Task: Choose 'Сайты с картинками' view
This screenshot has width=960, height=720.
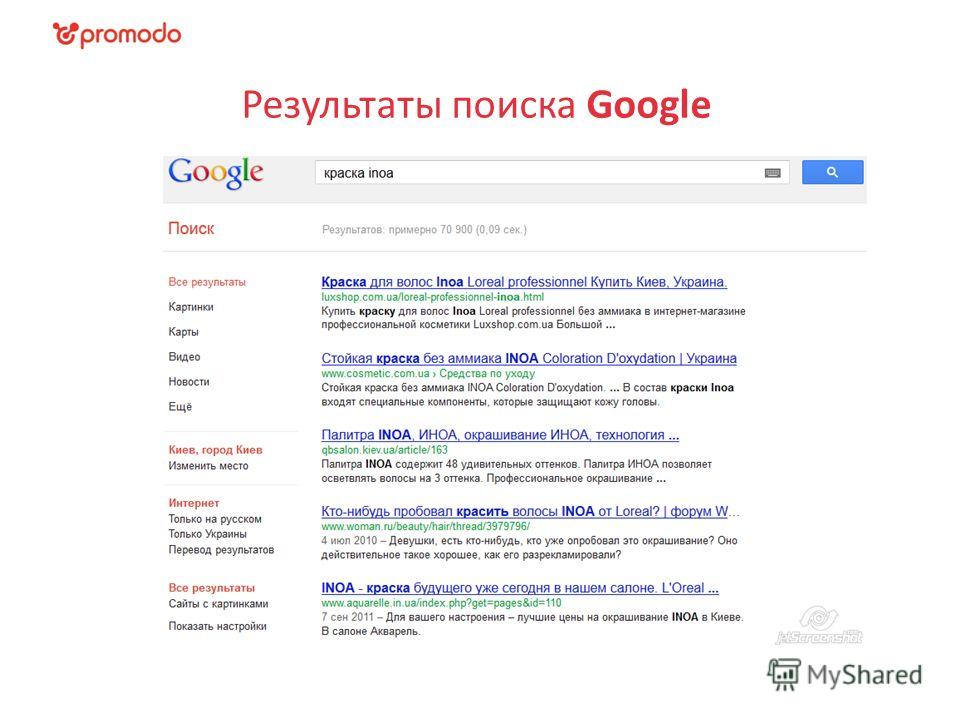Action: pyautogui.click(x=219, y=604)
